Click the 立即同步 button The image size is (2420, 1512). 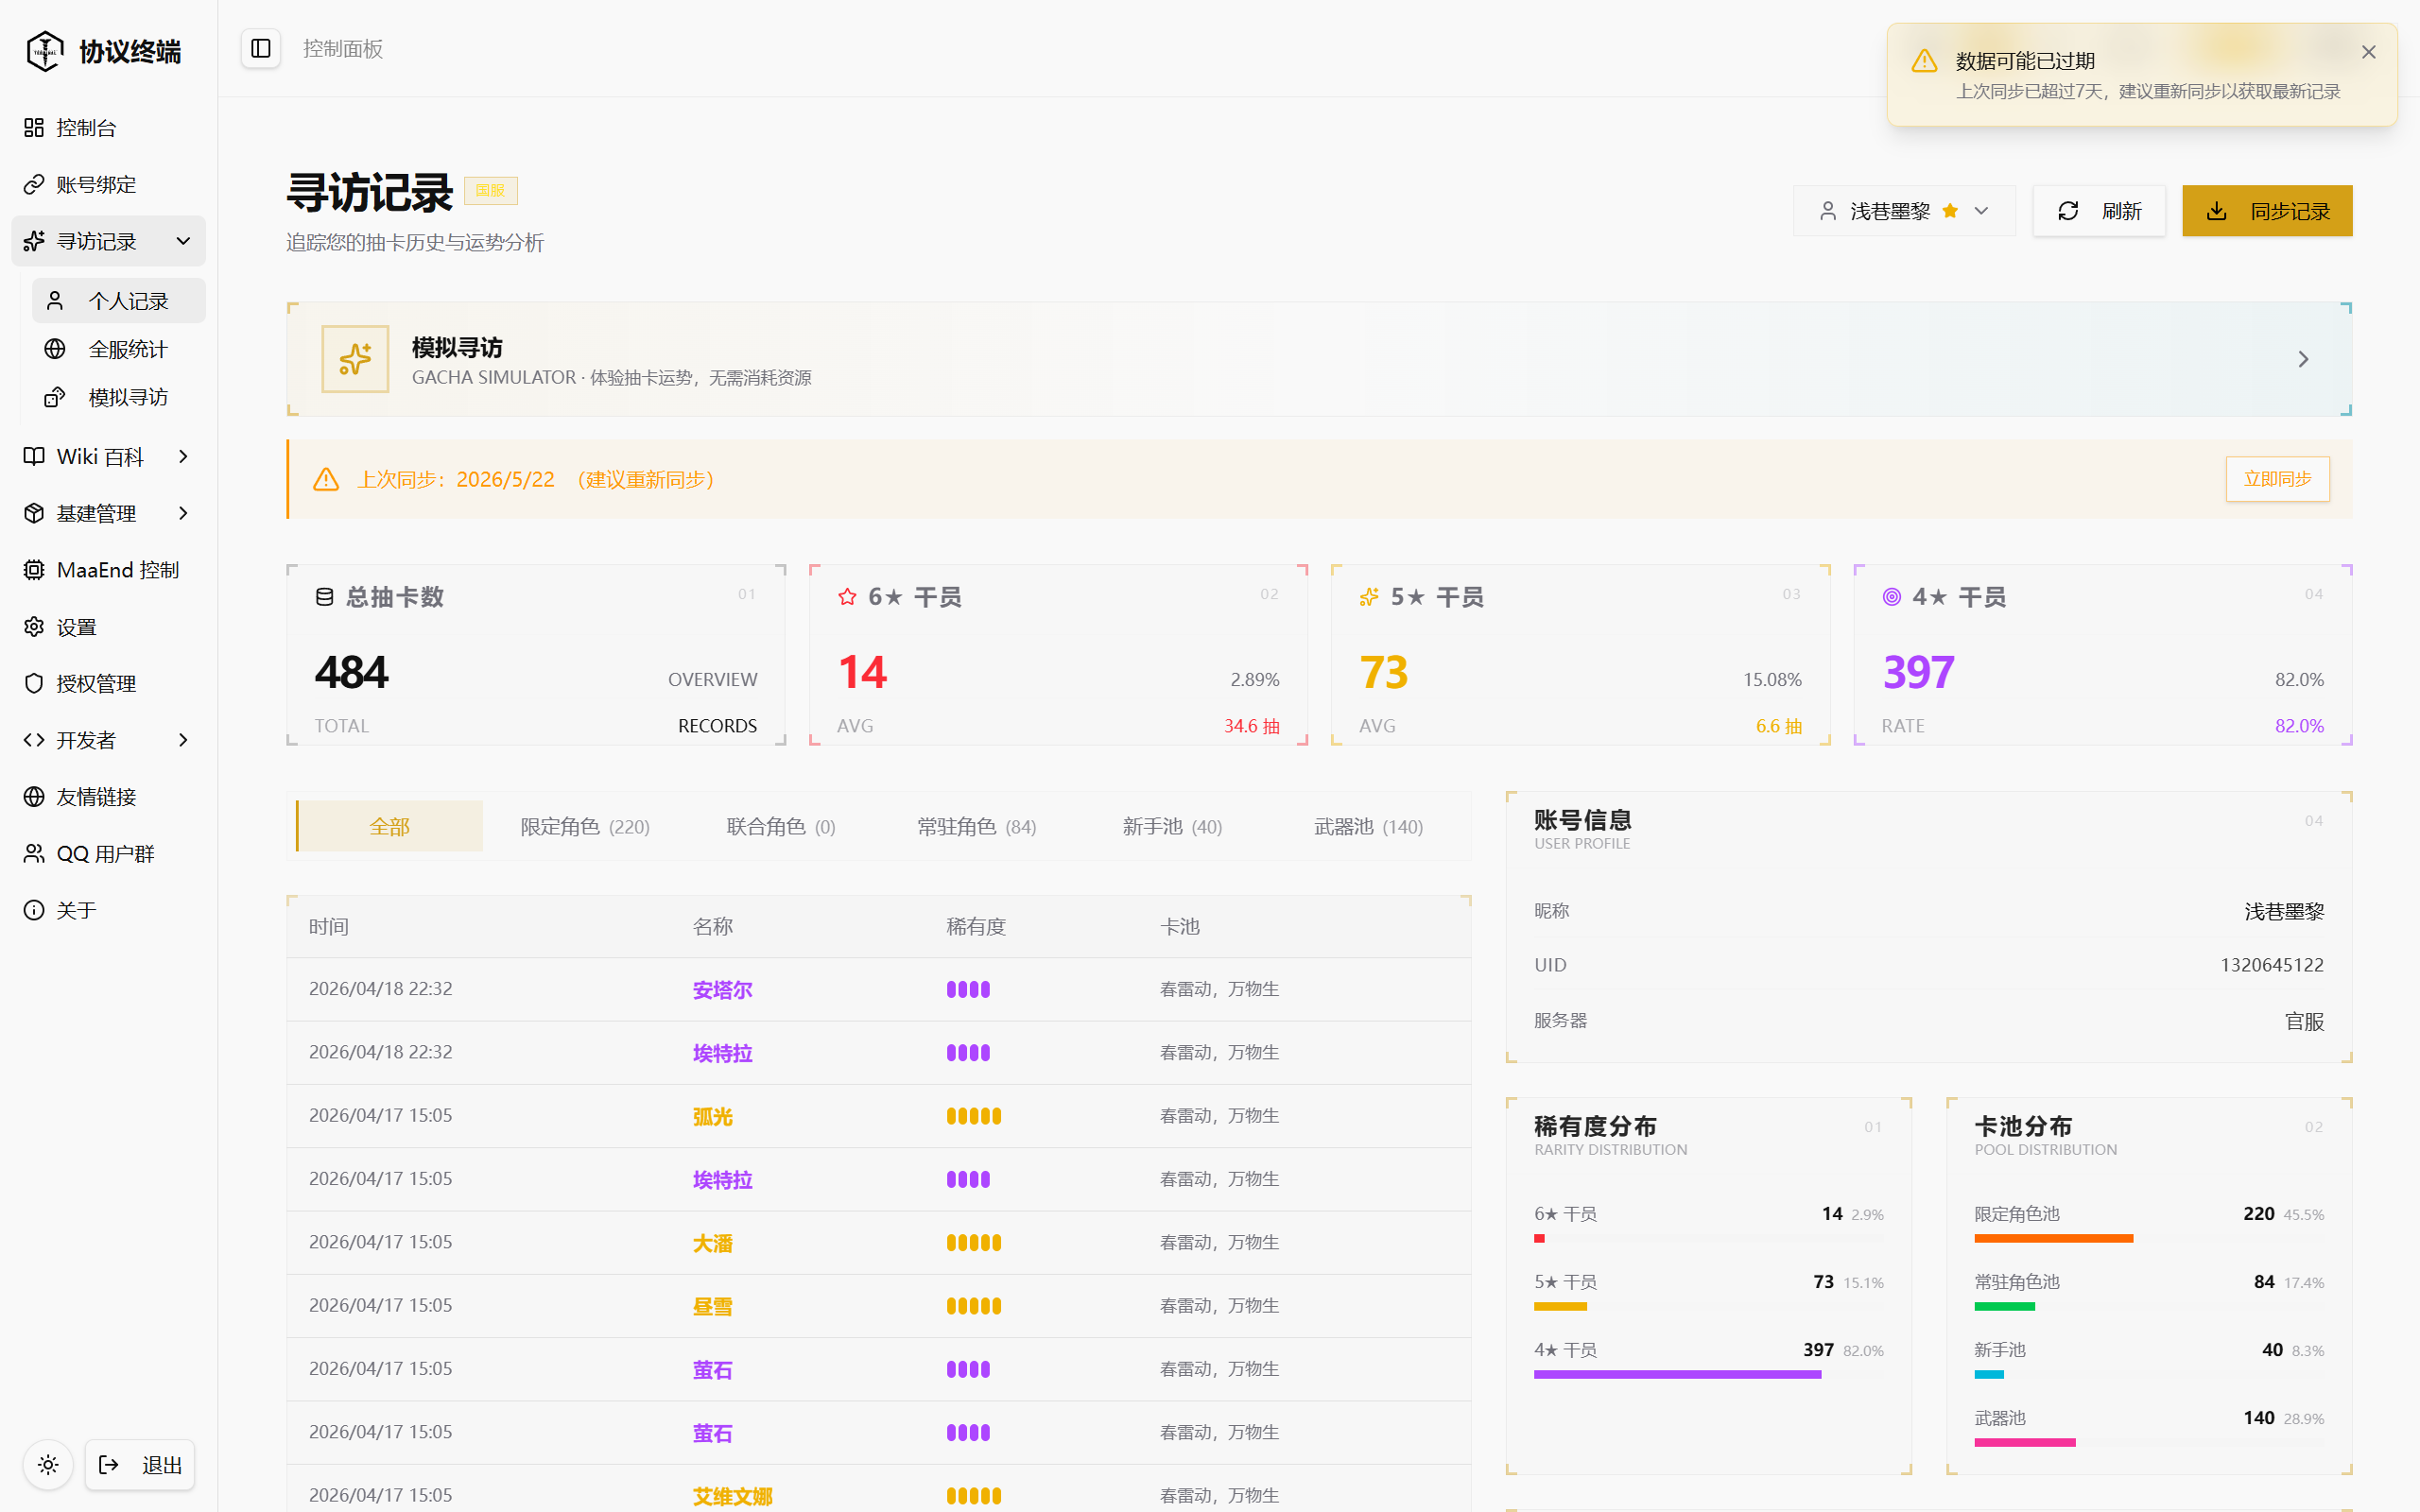[x=2277, y=479]
